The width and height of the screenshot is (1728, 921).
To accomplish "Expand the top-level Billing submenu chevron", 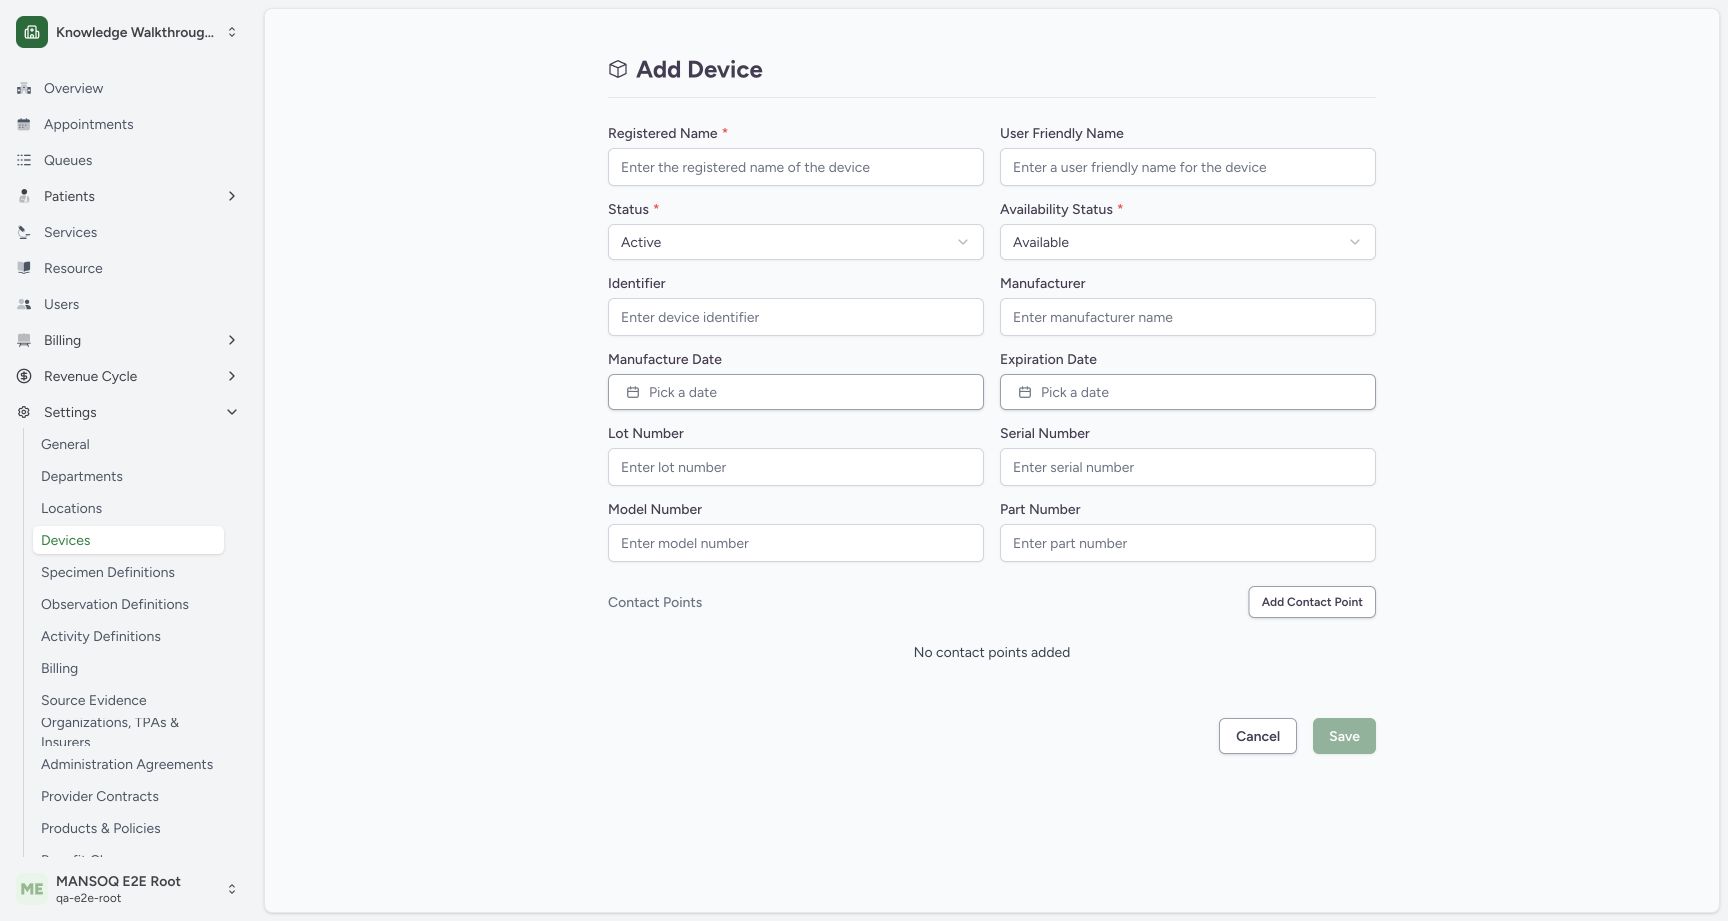I will coord(232,340).
